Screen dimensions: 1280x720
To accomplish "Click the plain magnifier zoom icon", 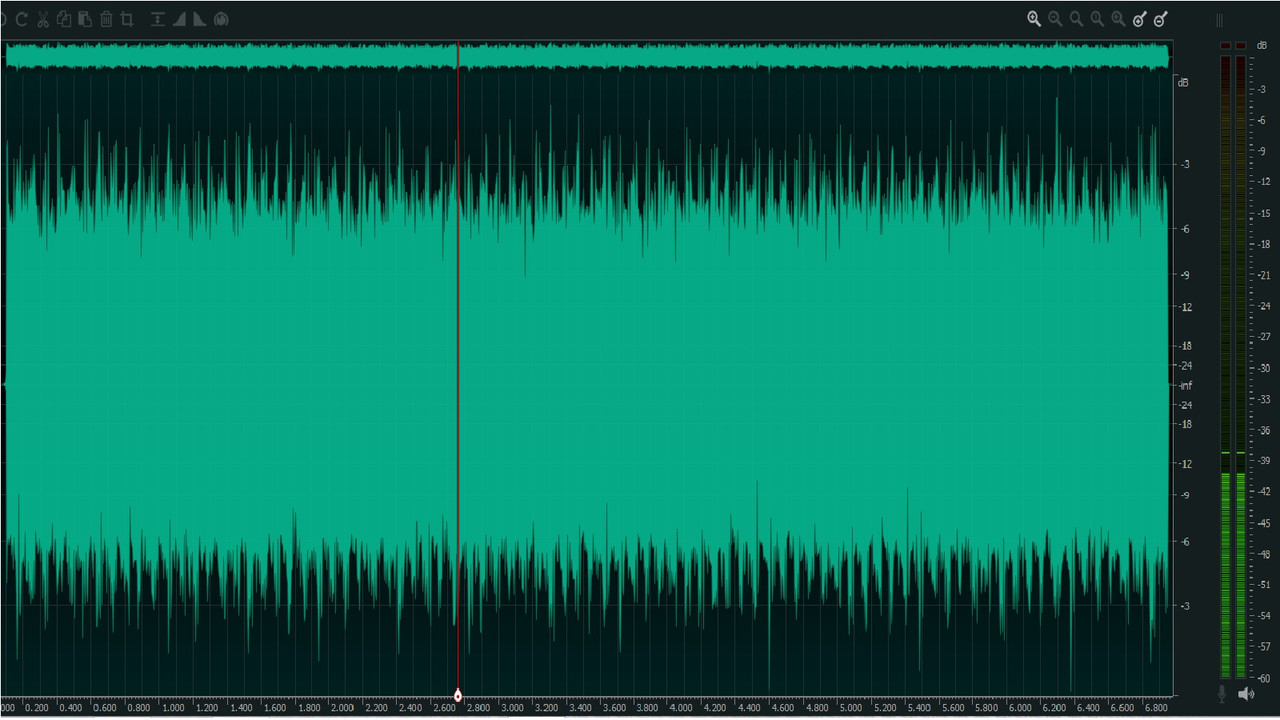I will click(x=1076, y=19).
